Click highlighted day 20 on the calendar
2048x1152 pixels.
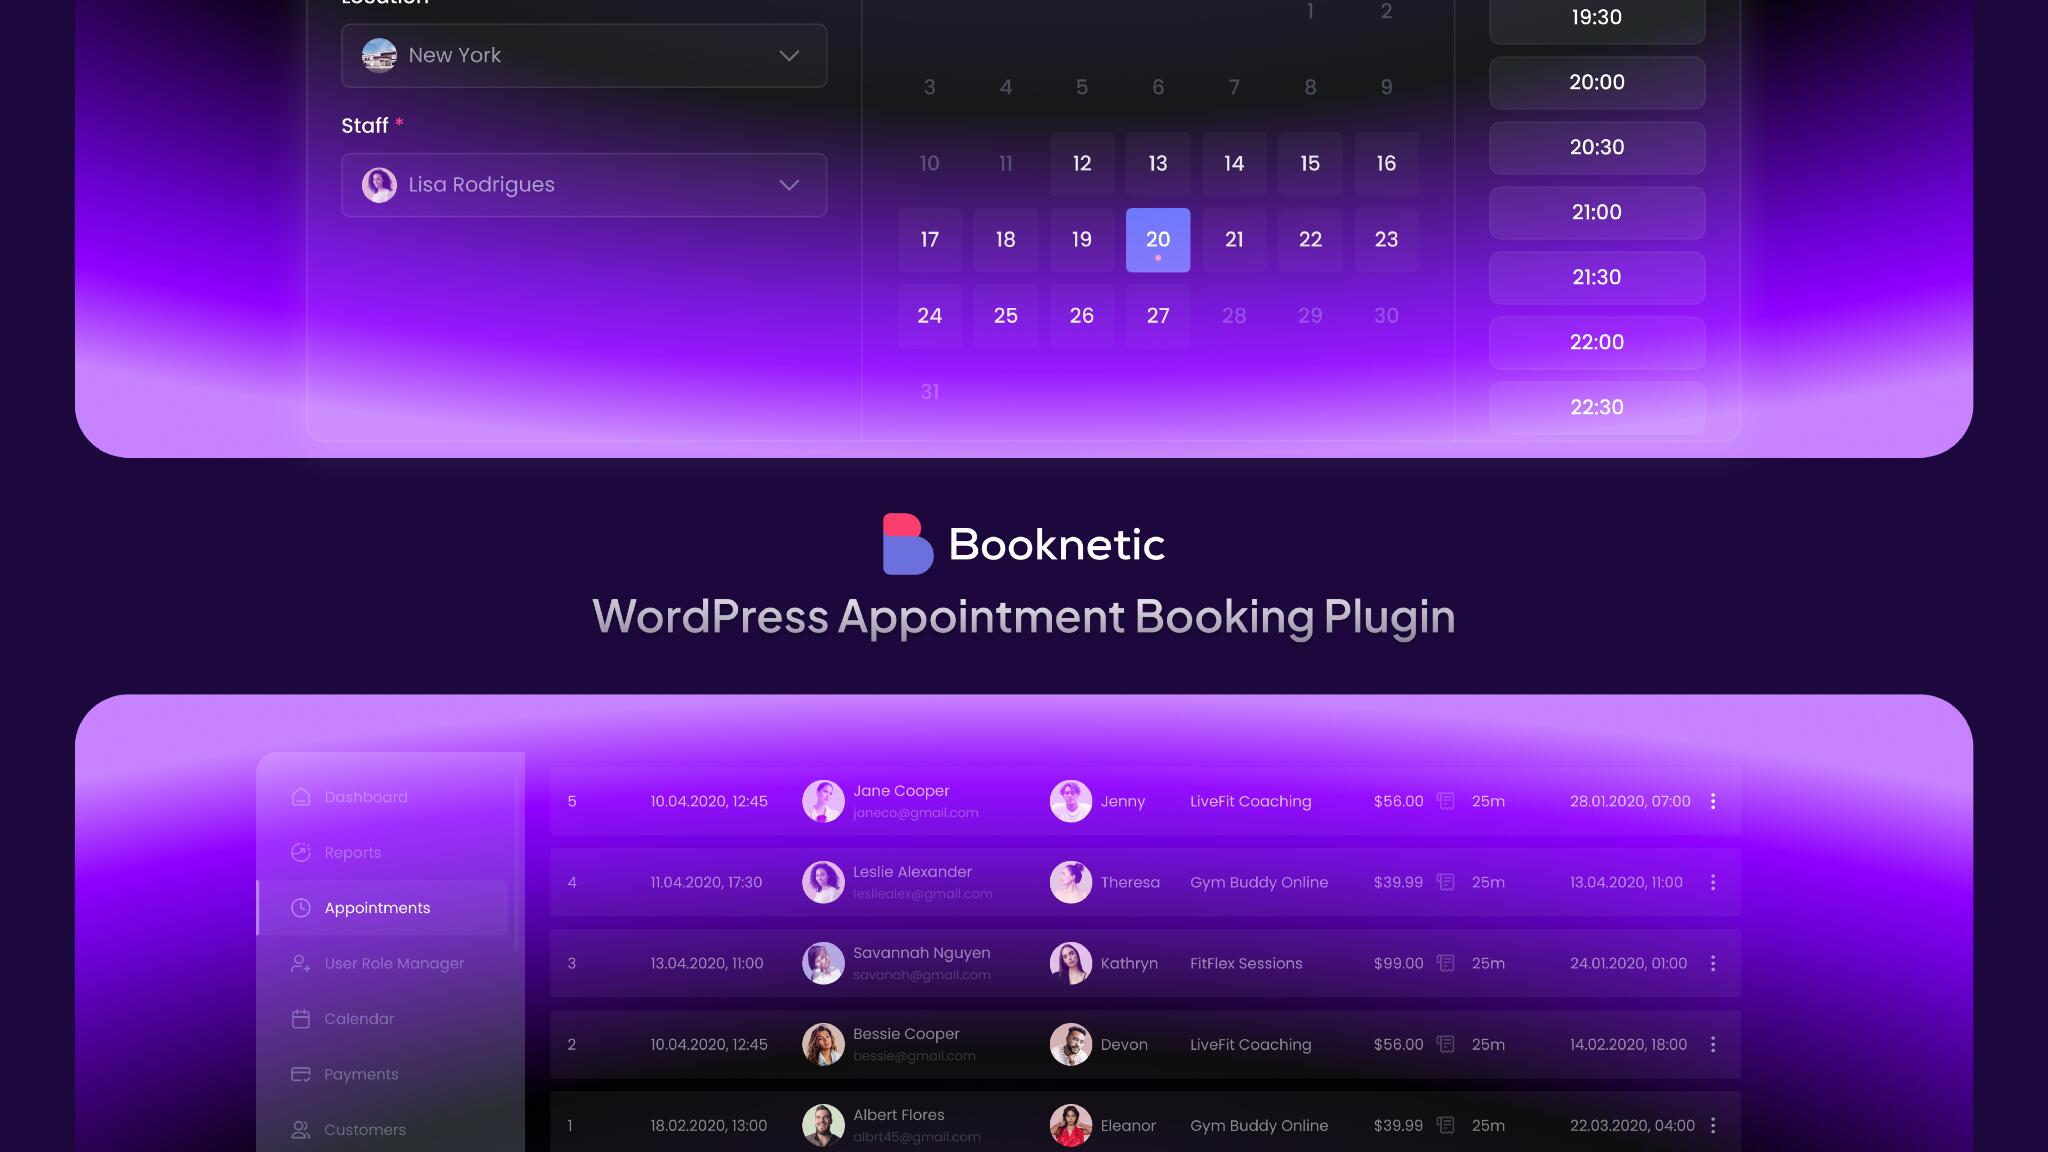[1158, 240]
